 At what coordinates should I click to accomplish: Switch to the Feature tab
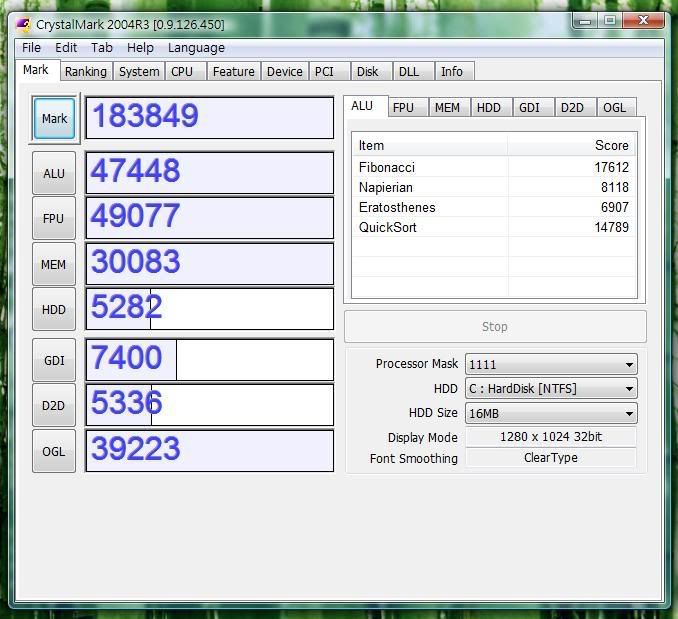click(233, 71)
